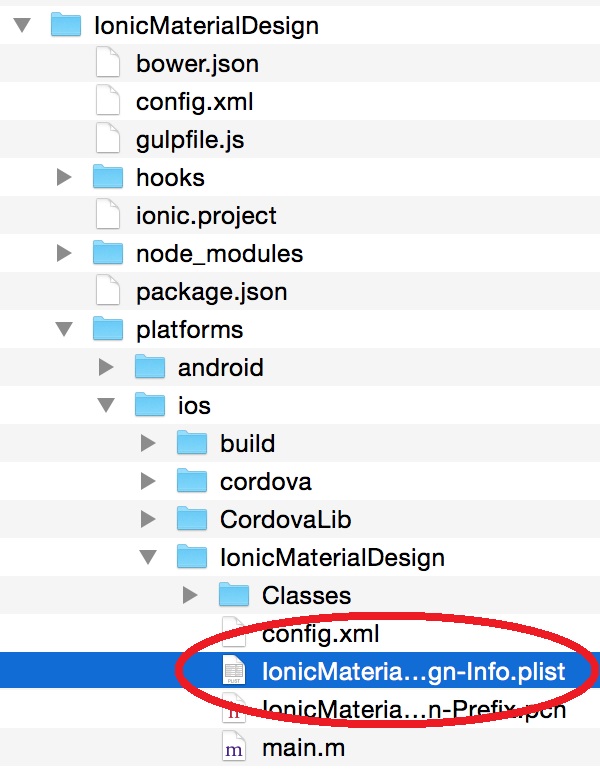Expand the Classes folder
This screenshot has height=772, width=600.
190,595
